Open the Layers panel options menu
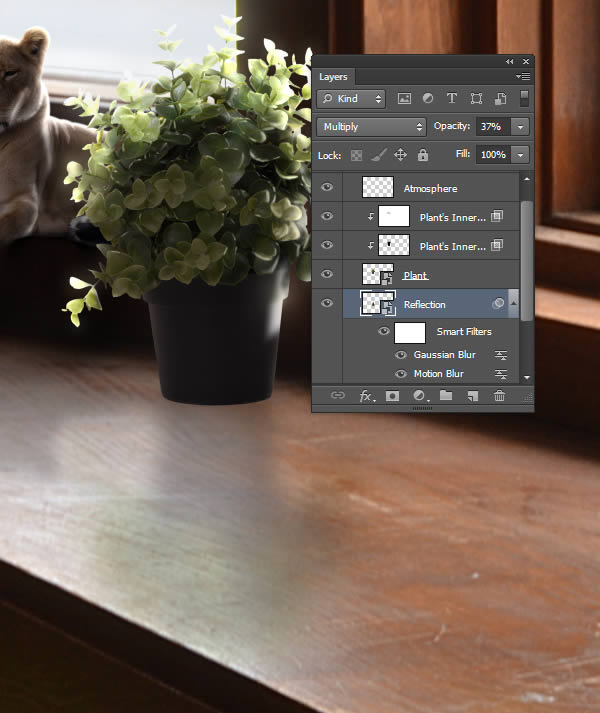Viewport: 600px width, 713px height. click(523, 76)
